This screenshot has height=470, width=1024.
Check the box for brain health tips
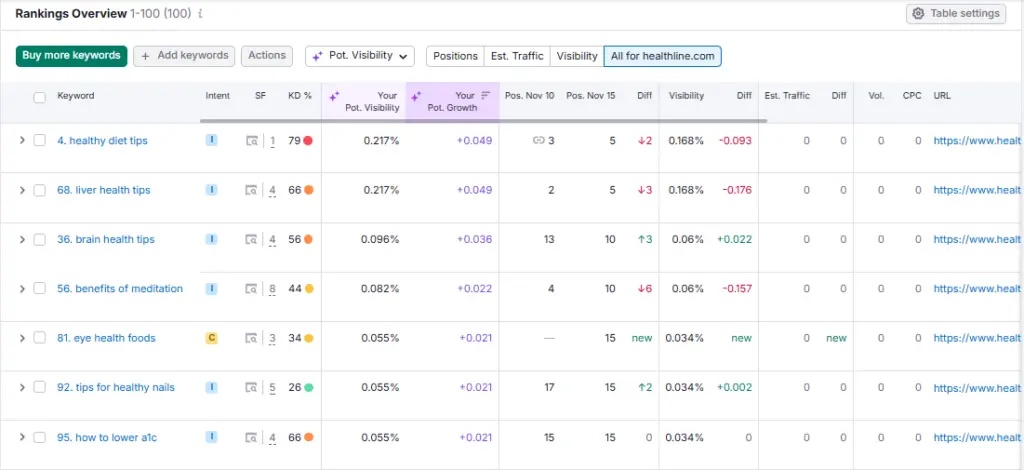40,239
